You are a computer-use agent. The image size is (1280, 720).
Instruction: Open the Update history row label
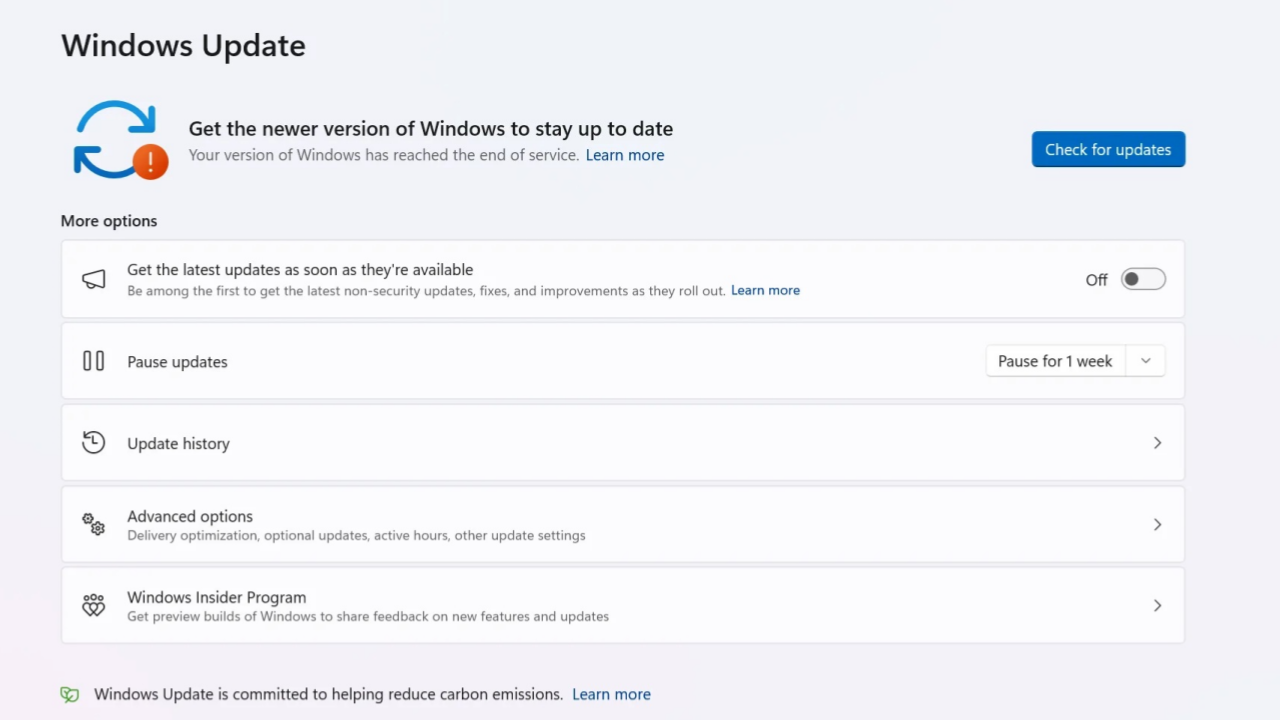point(178,443)
